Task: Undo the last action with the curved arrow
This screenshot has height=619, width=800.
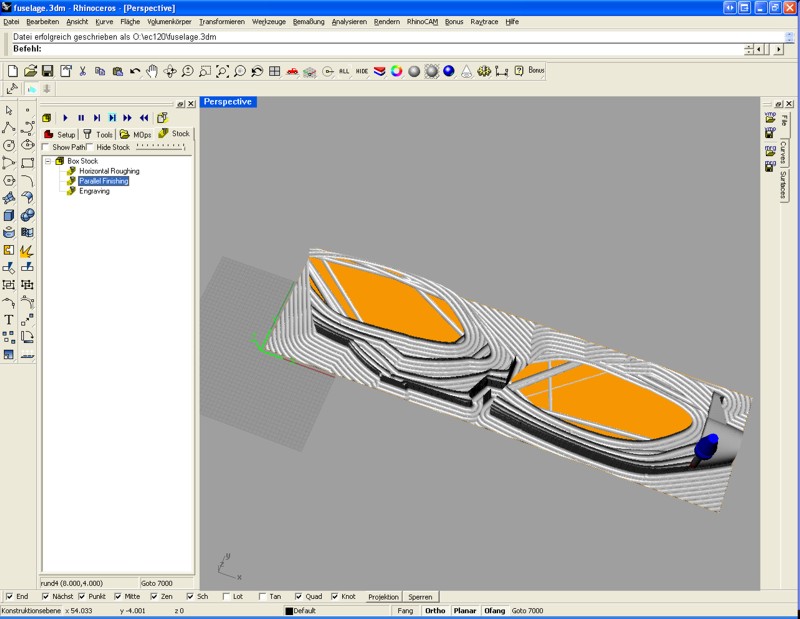Action: tap(135, 71)
